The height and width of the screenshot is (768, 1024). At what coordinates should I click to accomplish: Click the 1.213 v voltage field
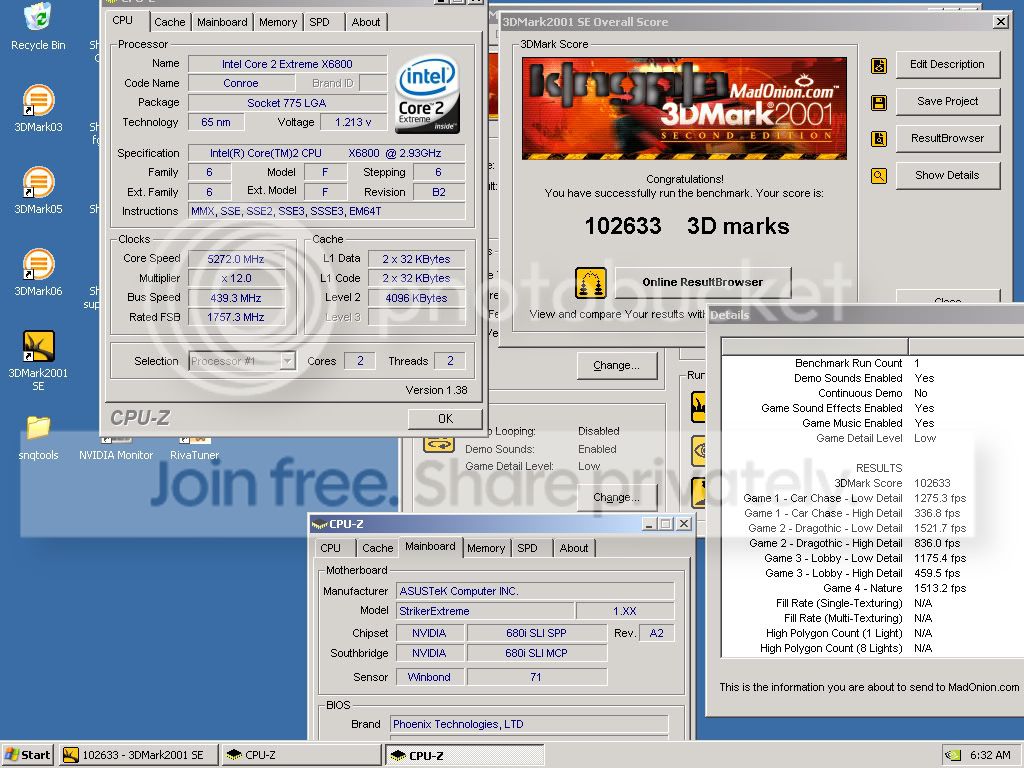353,122
